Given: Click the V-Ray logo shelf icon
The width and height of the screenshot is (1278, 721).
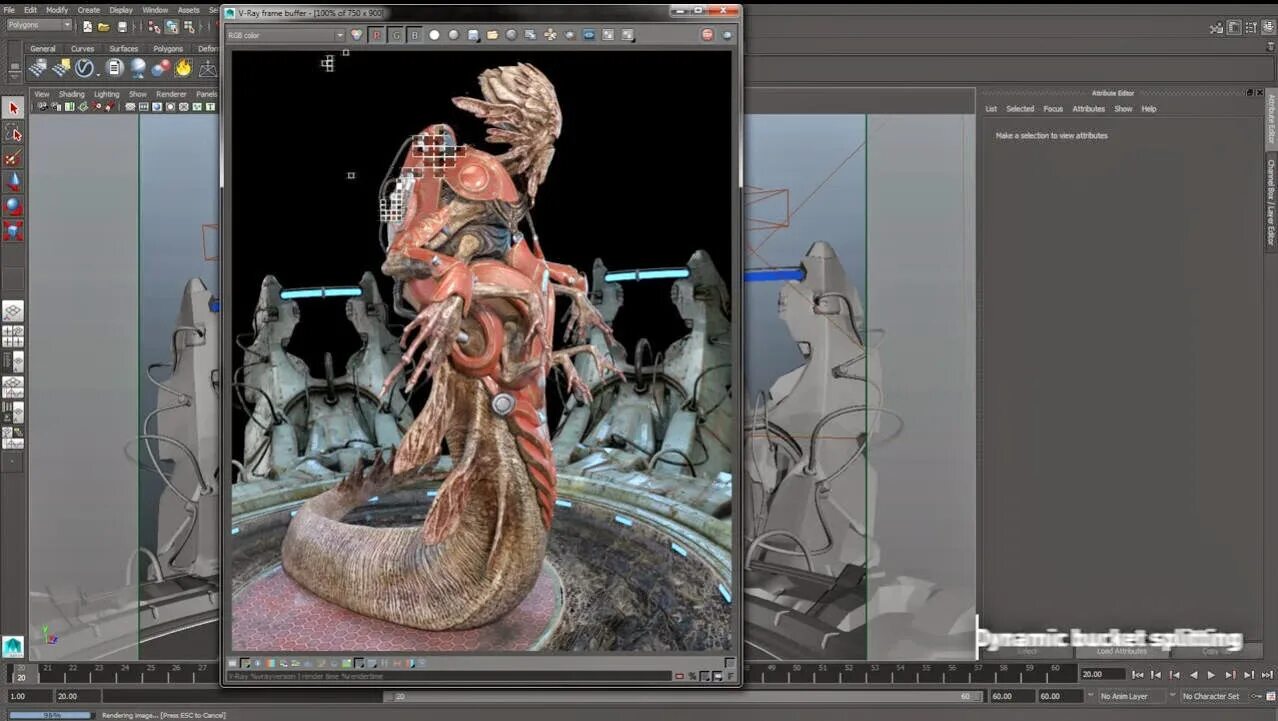Looking at the screenshot, I should [x=85, y=68].
